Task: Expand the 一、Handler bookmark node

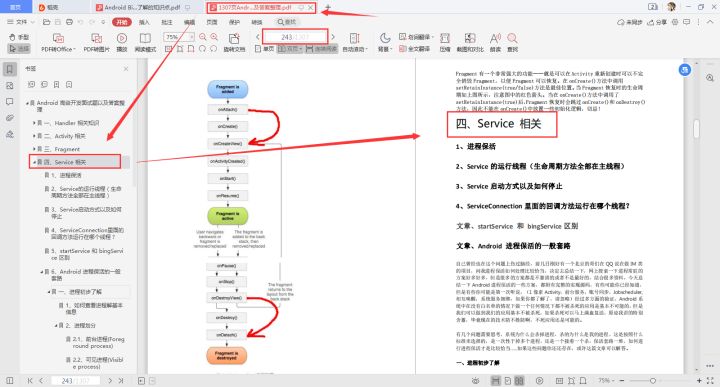Action: pyautogui.click(x=34, y=123)
